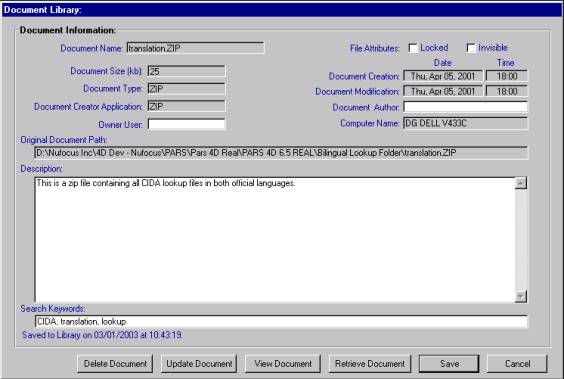564x379 pixels.
Task: Click the 'File Attributes:' label
Action: tap(374, 48)
